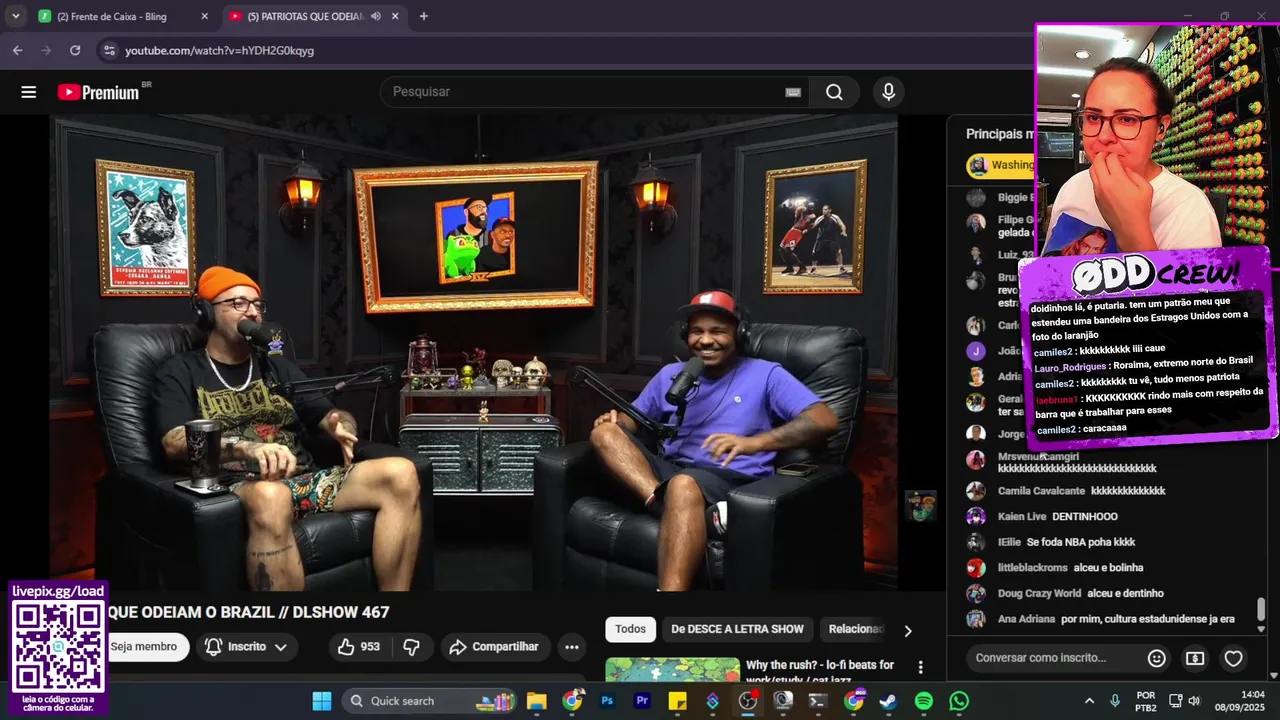Open Sticky Notes from taskbar
The height and width of the screenshot is (720, 1280).
click(x=677, y=701)
